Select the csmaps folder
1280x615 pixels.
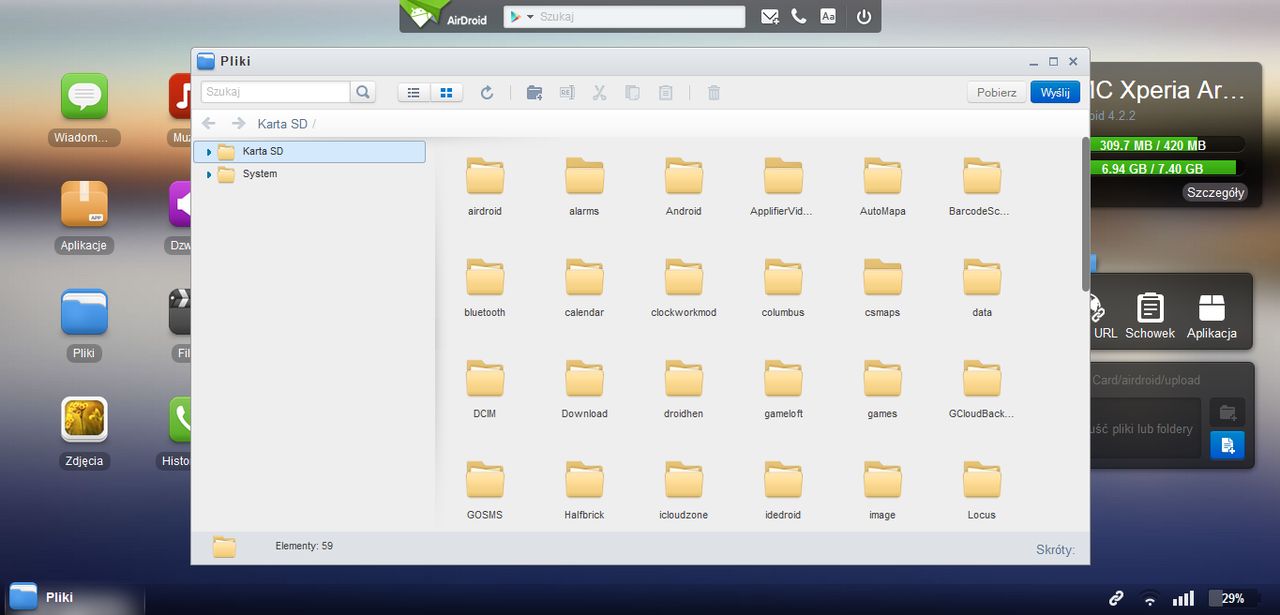[883, 287]
